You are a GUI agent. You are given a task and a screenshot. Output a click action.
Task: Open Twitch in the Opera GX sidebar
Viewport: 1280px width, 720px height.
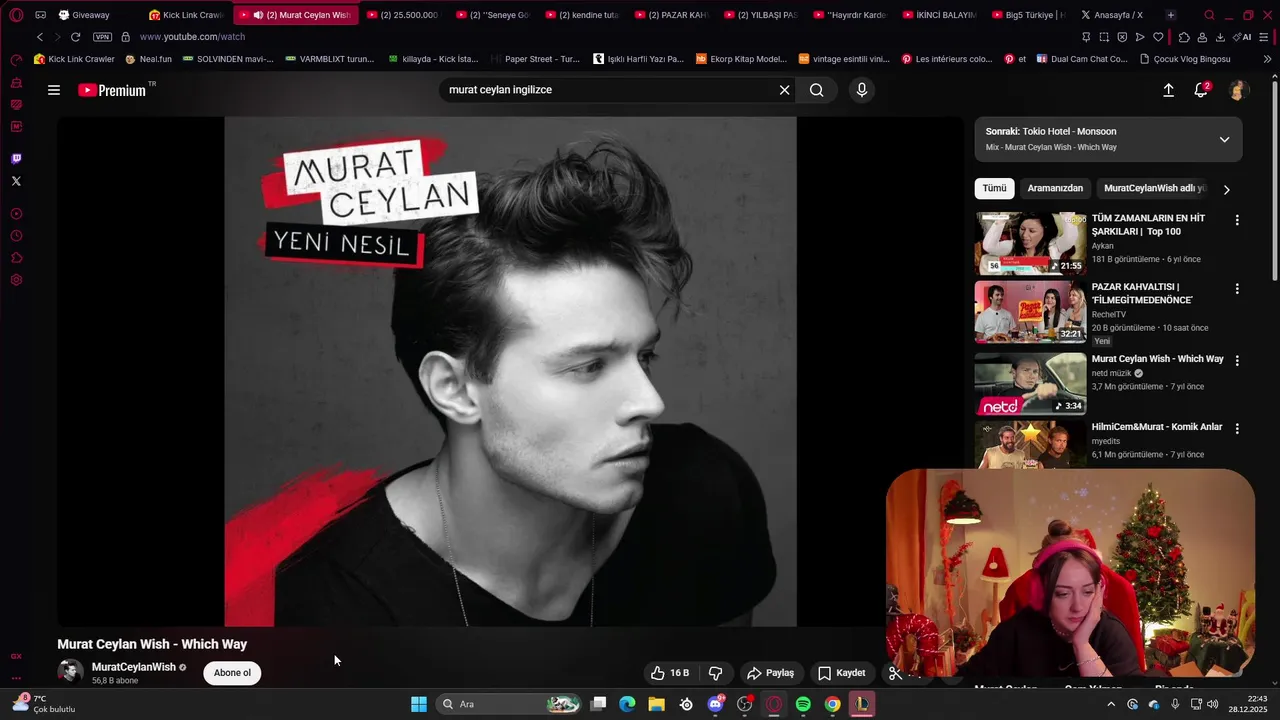[16, 158]
